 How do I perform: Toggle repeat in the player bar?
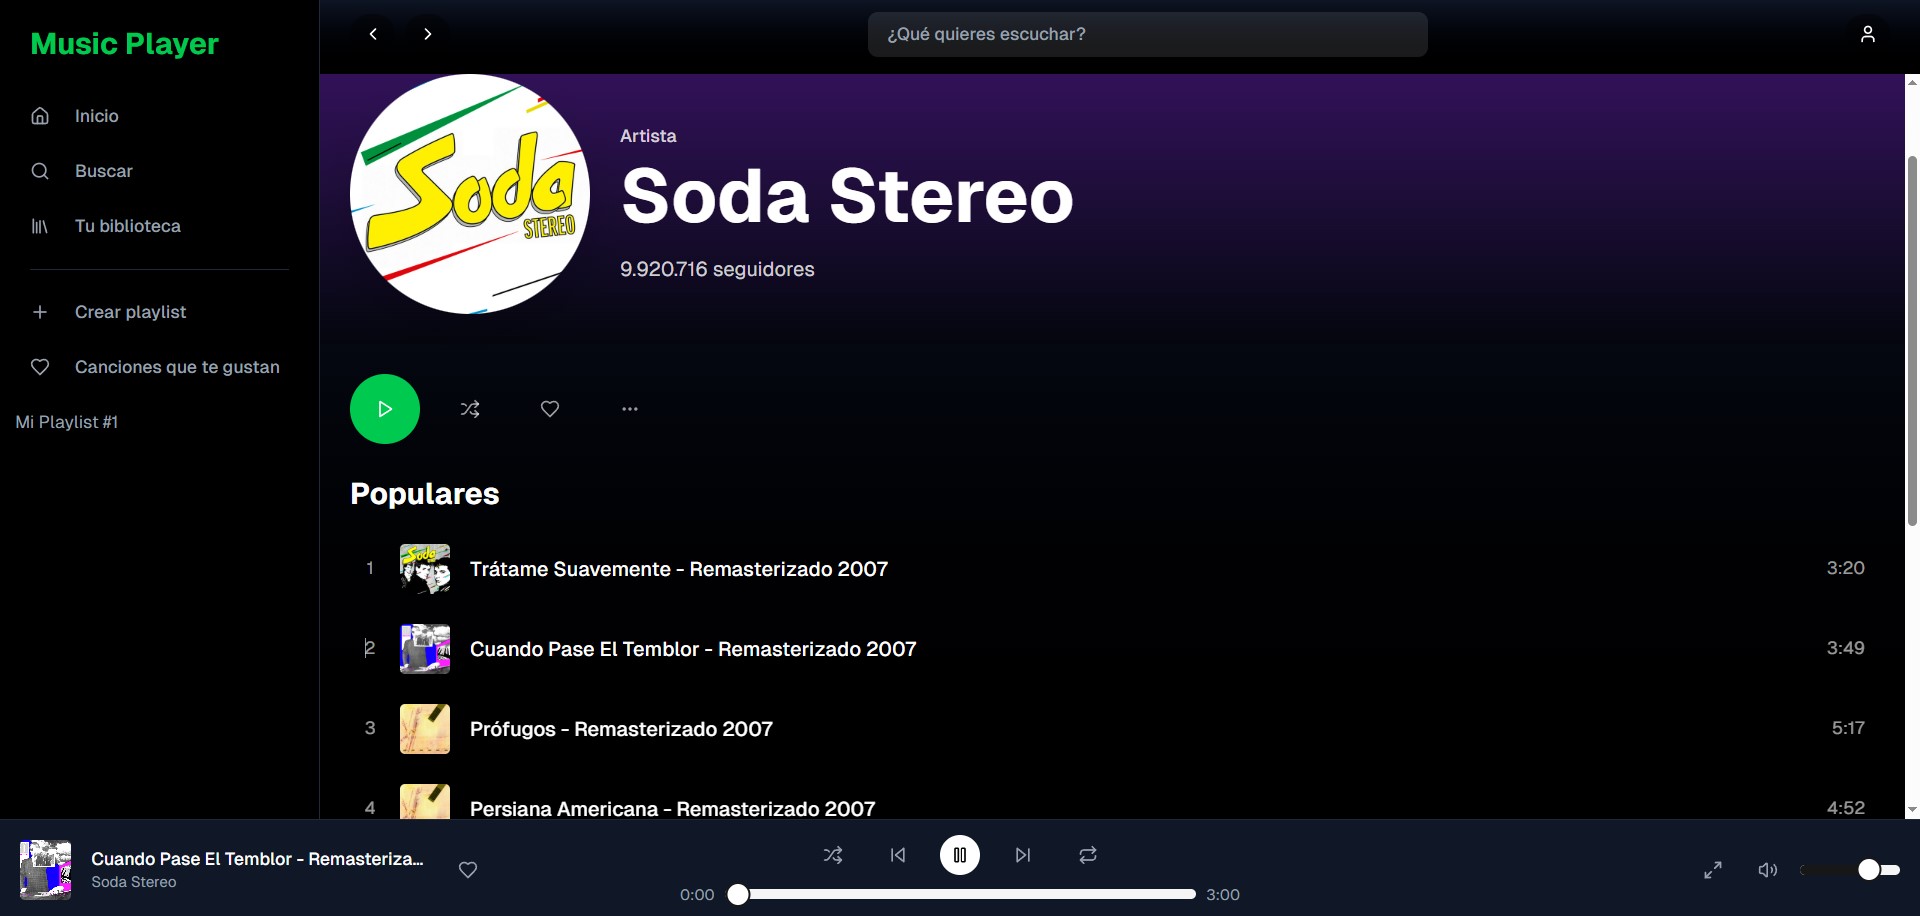1088,855
